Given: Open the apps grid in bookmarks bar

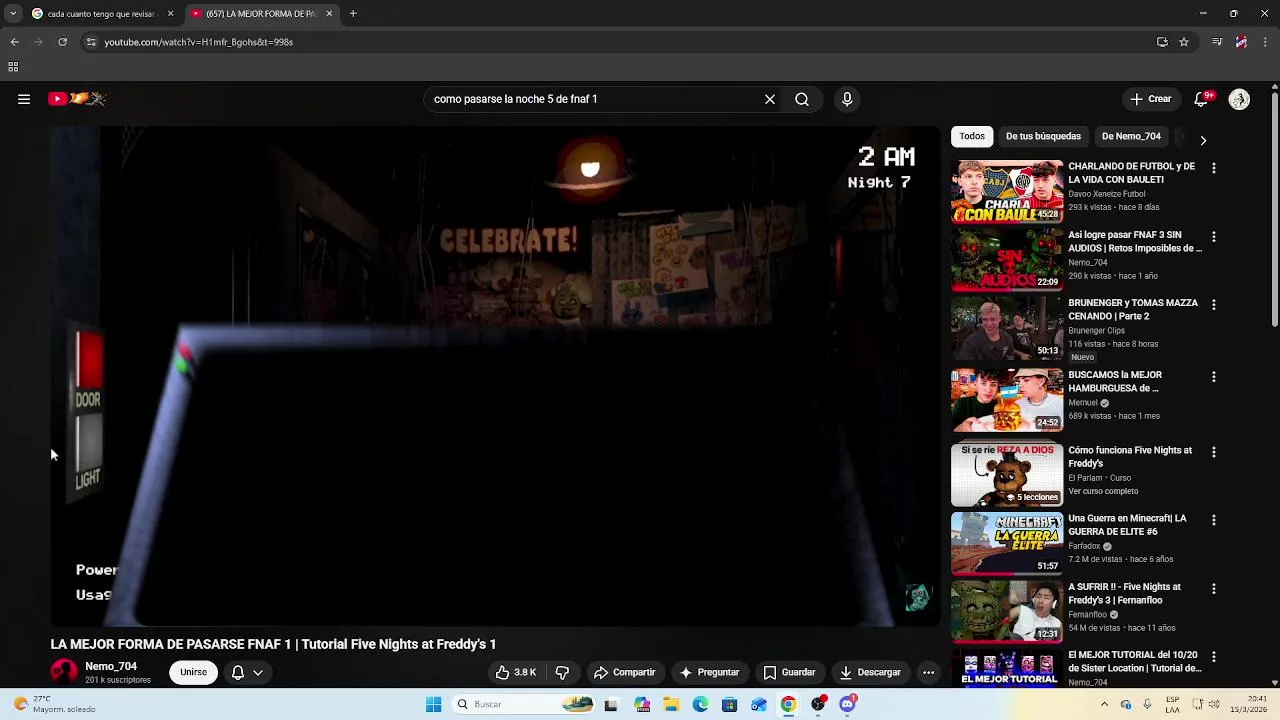Looking at the screenshot, I should click(13, 67).
